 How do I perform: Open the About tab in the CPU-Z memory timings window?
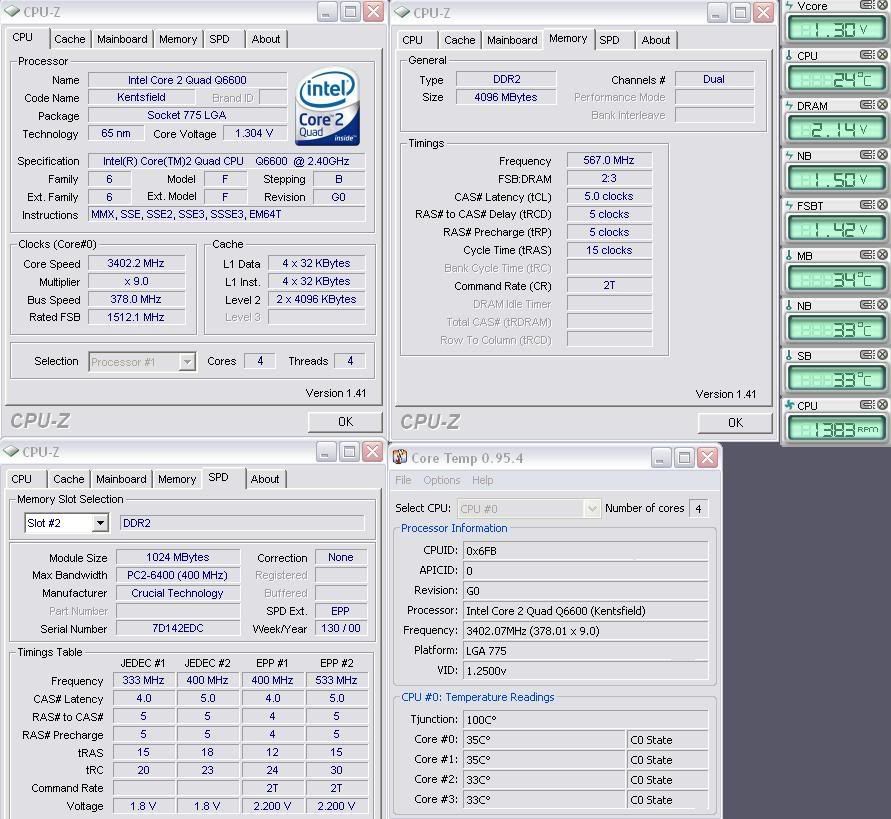656,40
